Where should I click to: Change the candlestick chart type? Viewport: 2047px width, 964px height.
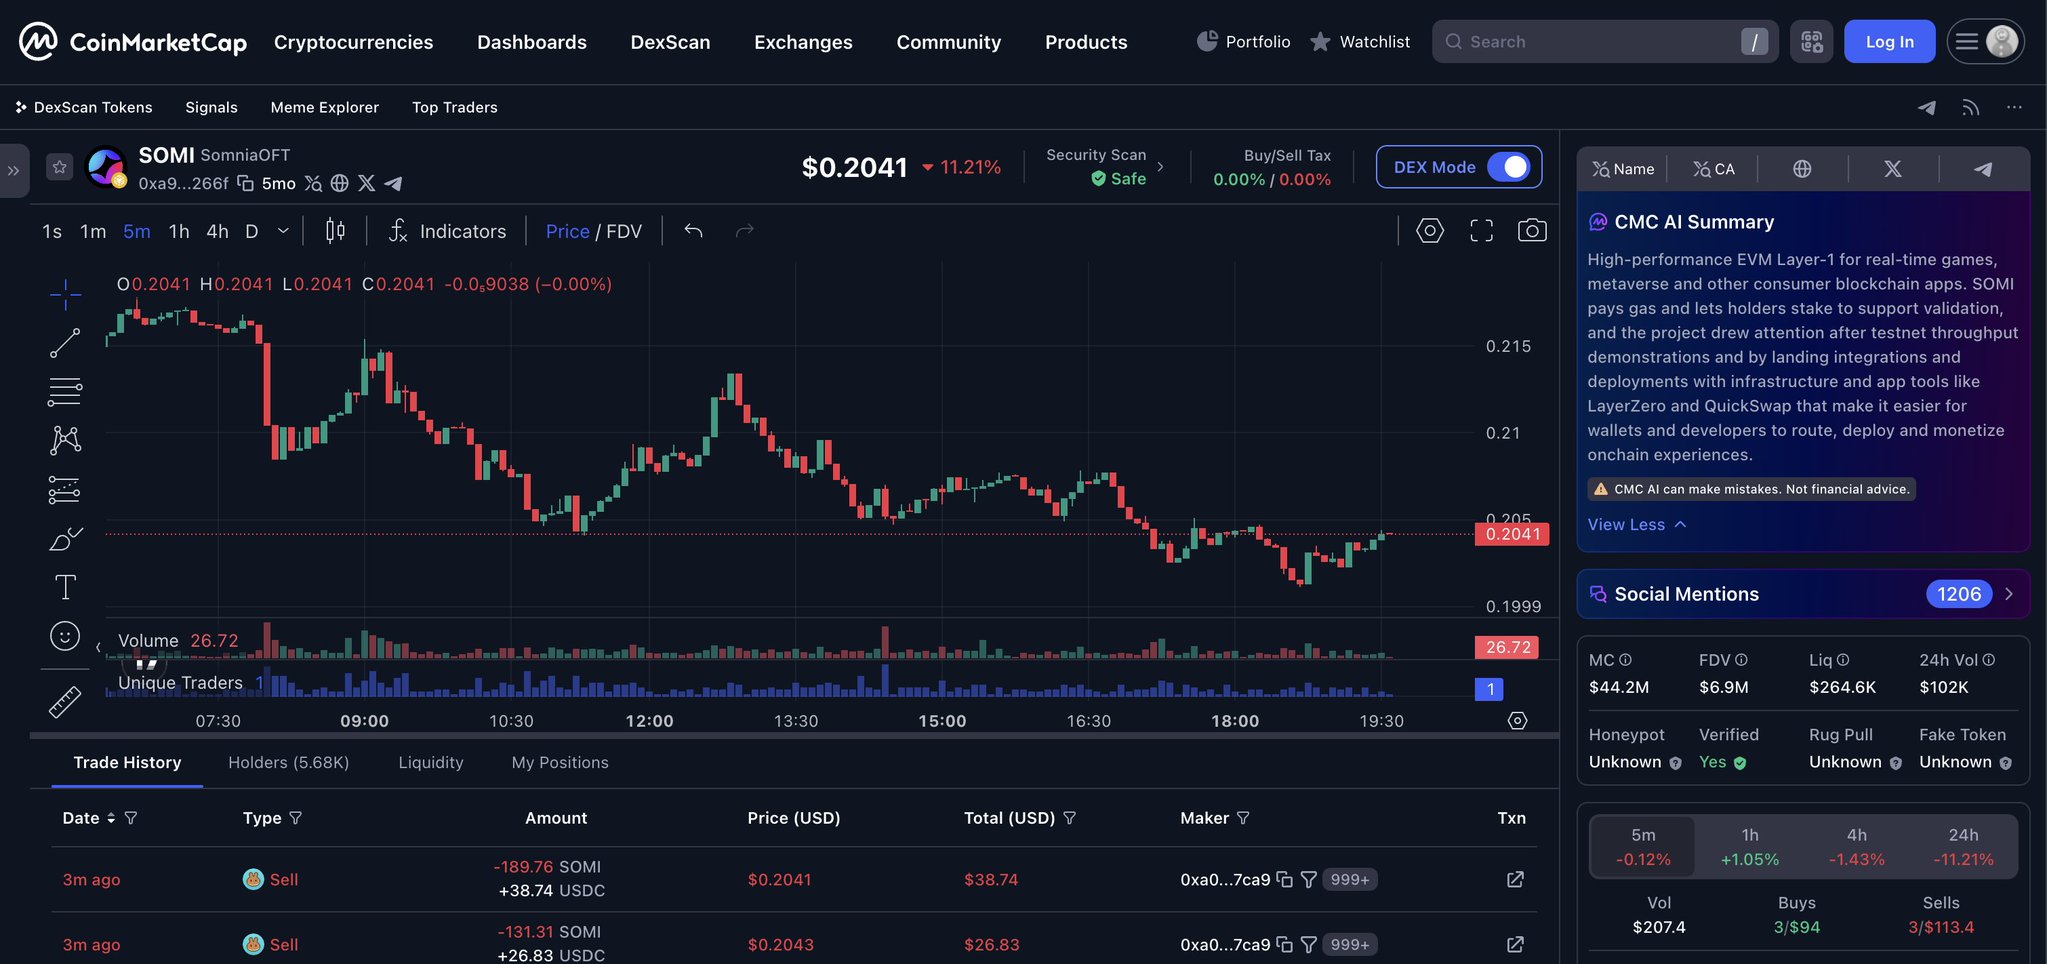(x=335, y=231)
